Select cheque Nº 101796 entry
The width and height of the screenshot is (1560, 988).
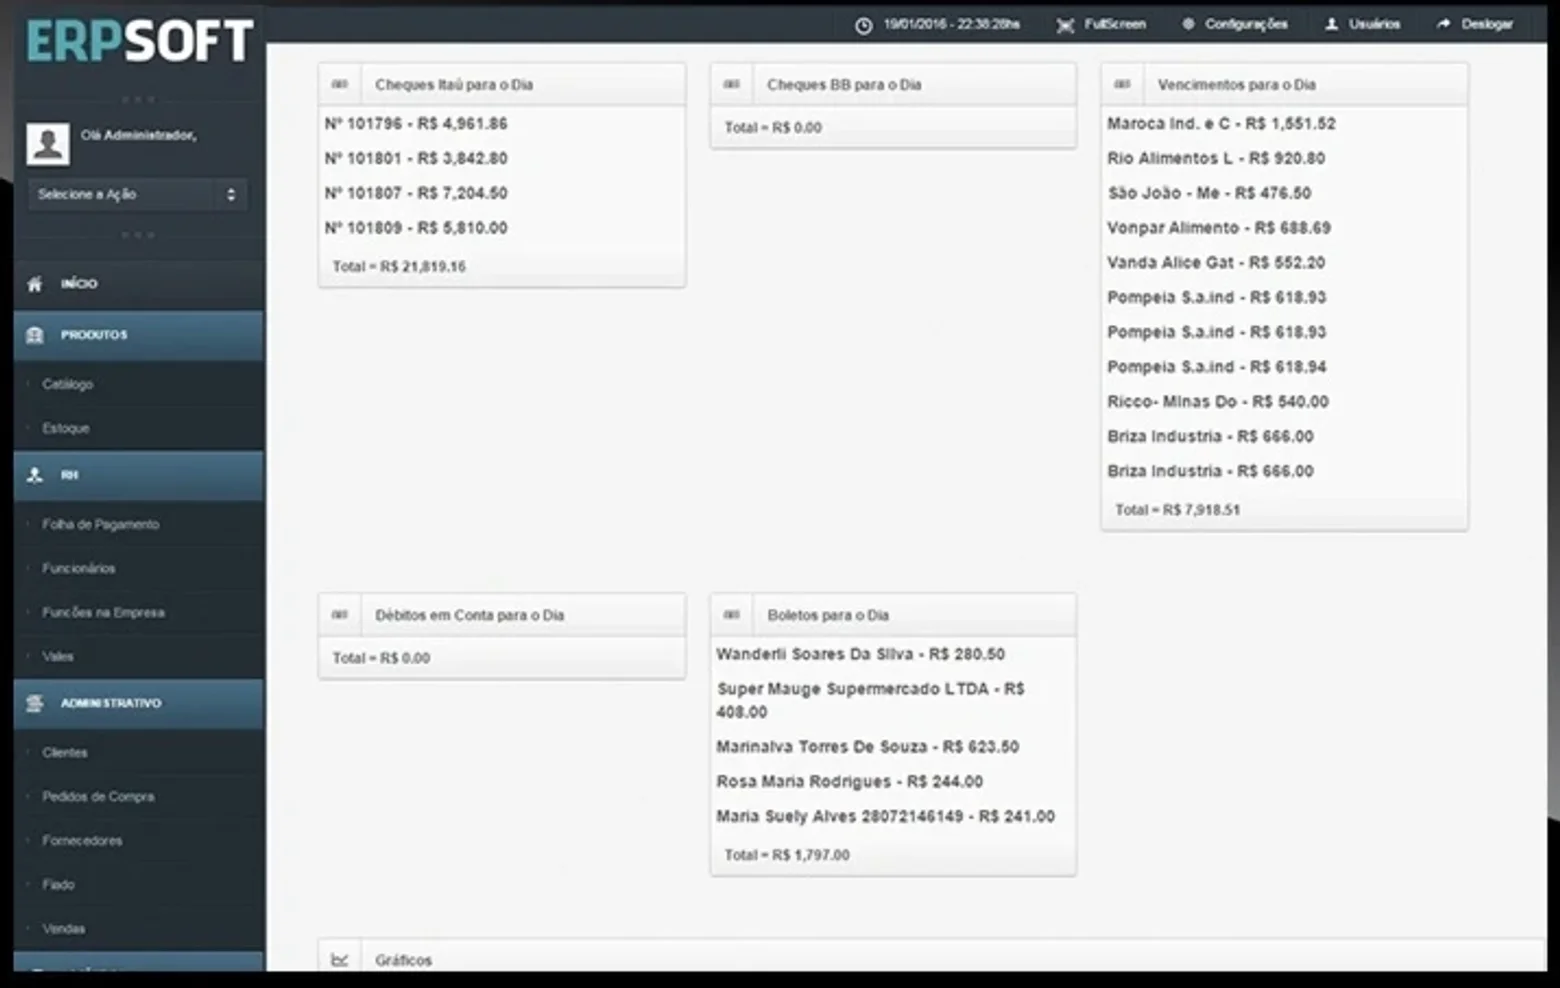416,124
